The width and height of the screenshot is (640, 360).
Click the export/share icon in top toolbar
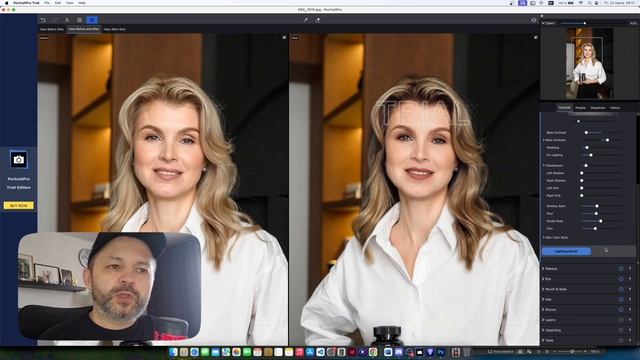[318, 20]
